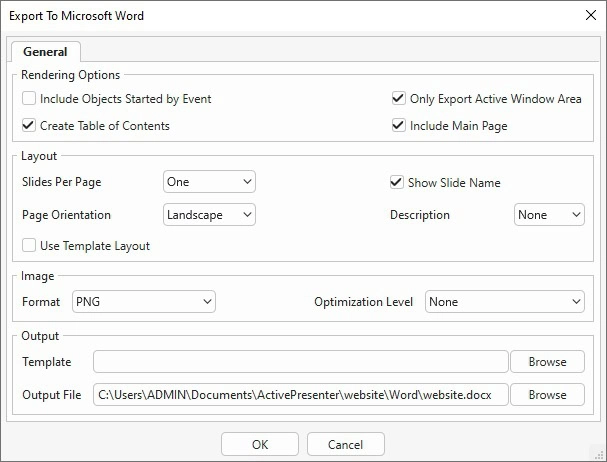
Task: Click Browse next to Template field
Action: 547,362
